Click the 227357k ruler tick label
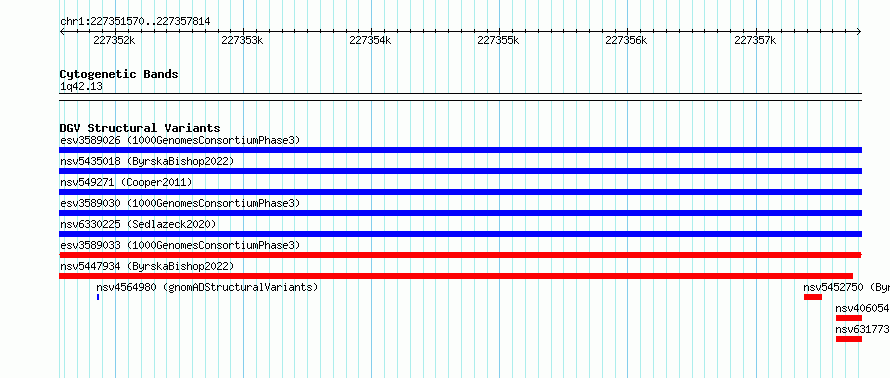This screenshot has height=378, width=890. [755, 40]
